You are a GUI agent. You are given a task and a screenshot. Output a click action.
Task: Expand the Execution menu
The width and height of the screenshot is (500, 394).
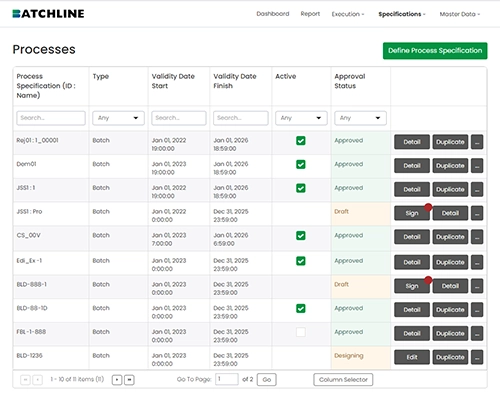click(x=348, y=14)
